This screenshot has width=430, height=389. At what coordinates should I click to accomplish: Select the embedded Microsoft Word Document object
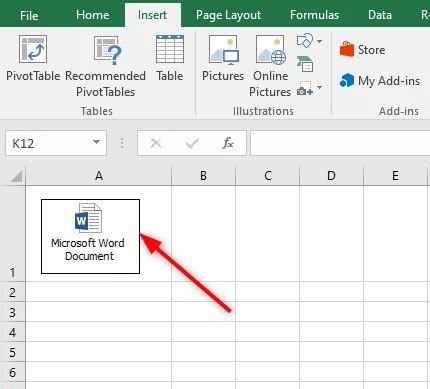[x=90, y=236]
